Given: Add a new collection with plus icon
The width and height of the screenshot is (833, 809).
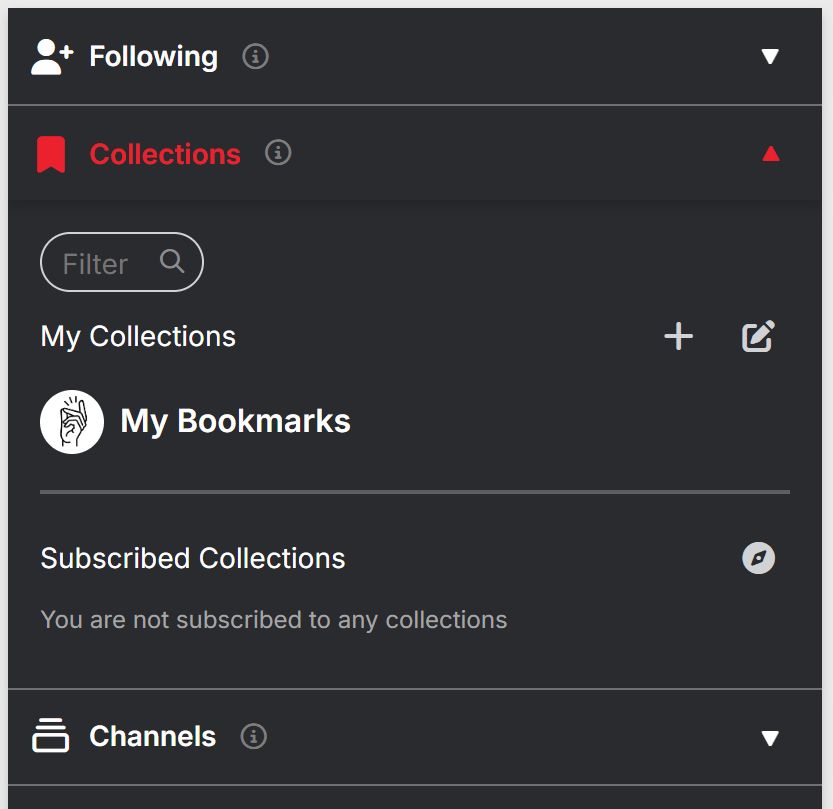Looking at the screenshot, I should tap(678, 337).
